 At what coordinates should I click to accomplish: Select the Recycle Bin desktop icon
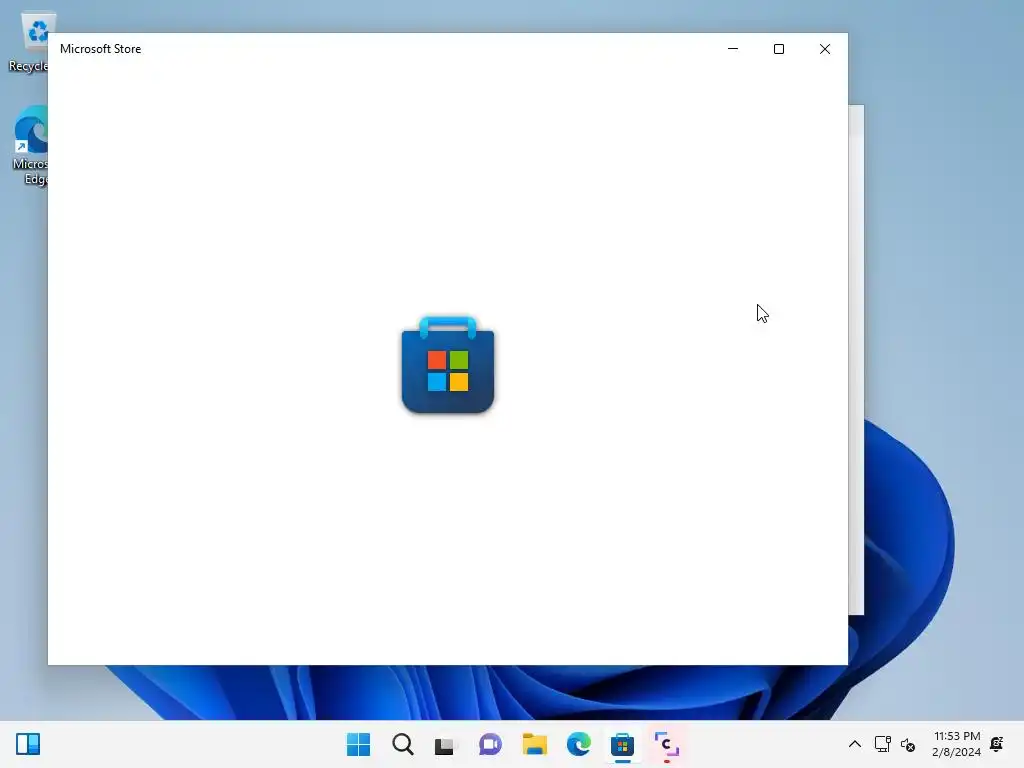(30, 42)
